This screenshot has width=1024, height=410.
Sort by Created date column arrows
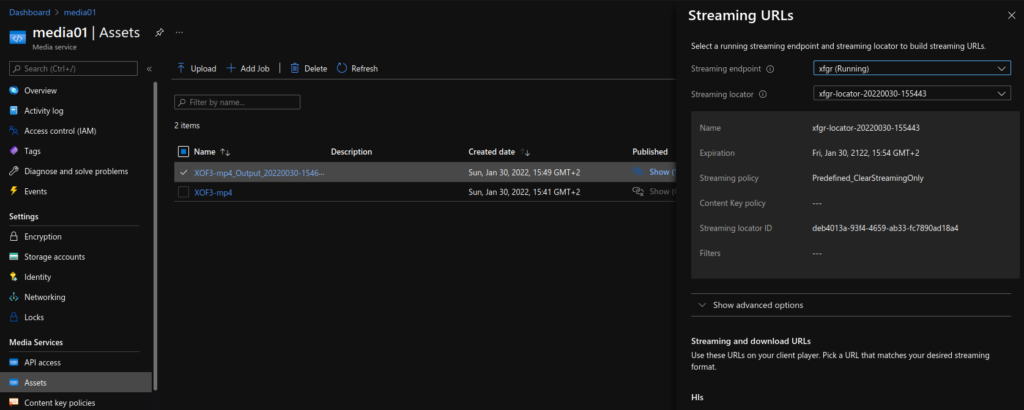525,152
